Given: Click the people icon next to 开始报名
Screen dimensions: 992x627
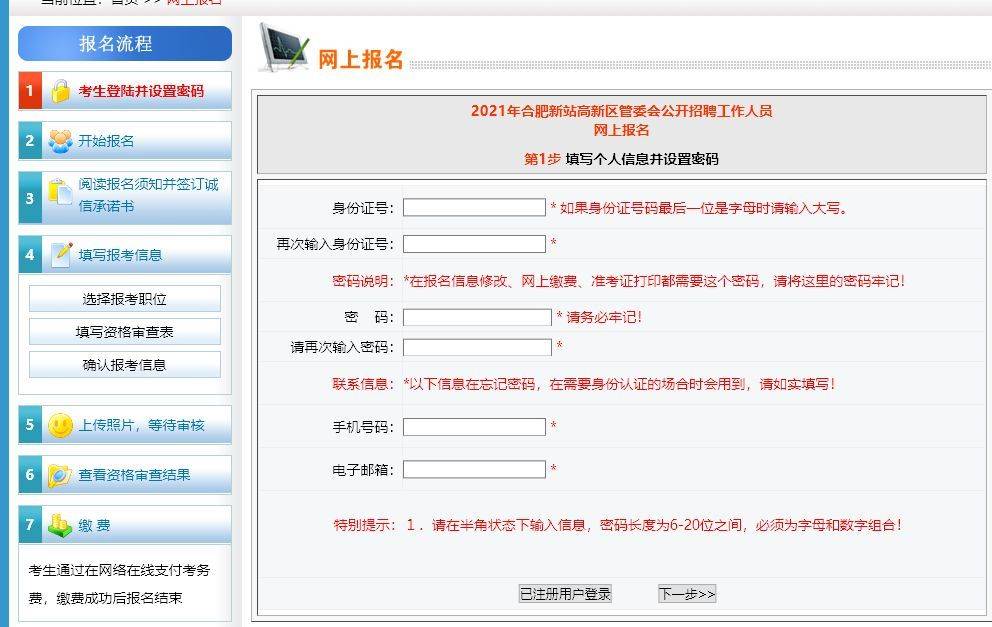Looking at the screenshot, I should pos(61,141).
